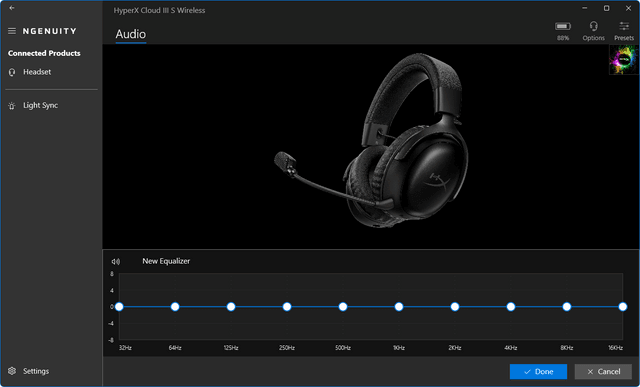
Task: Open the Presets panel
Action: 624,31
